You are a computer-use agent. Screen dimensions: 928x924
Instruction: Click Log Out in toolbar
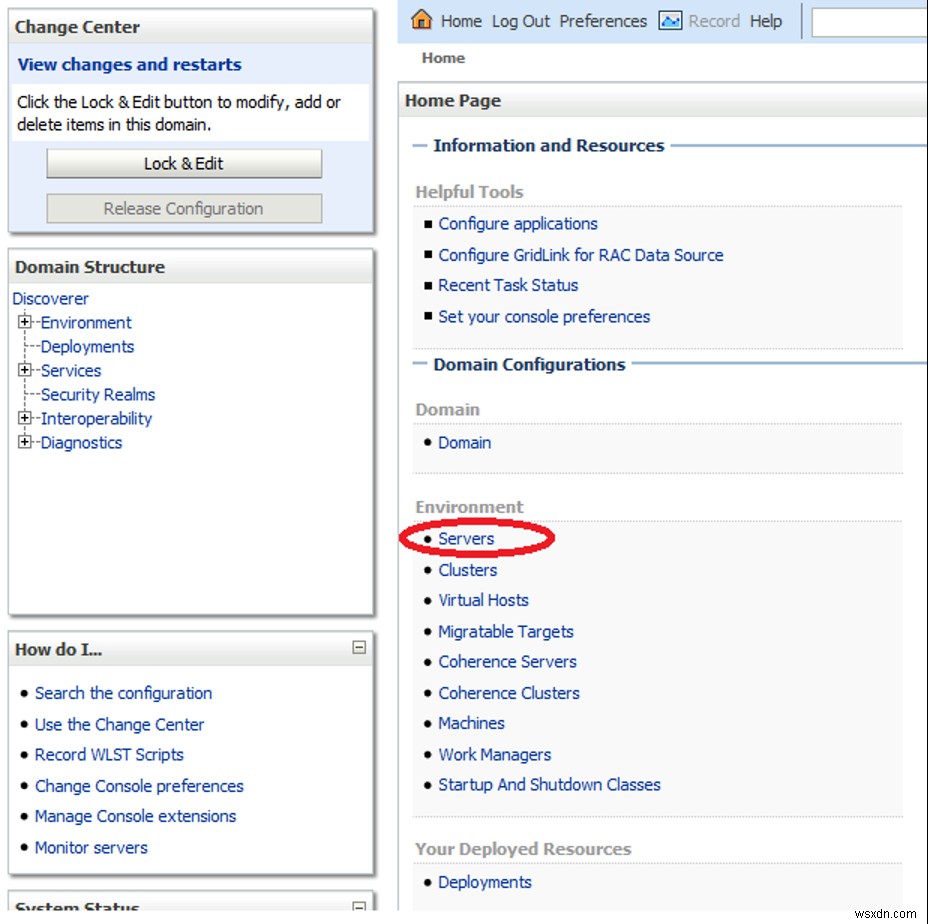coord(521,21)
